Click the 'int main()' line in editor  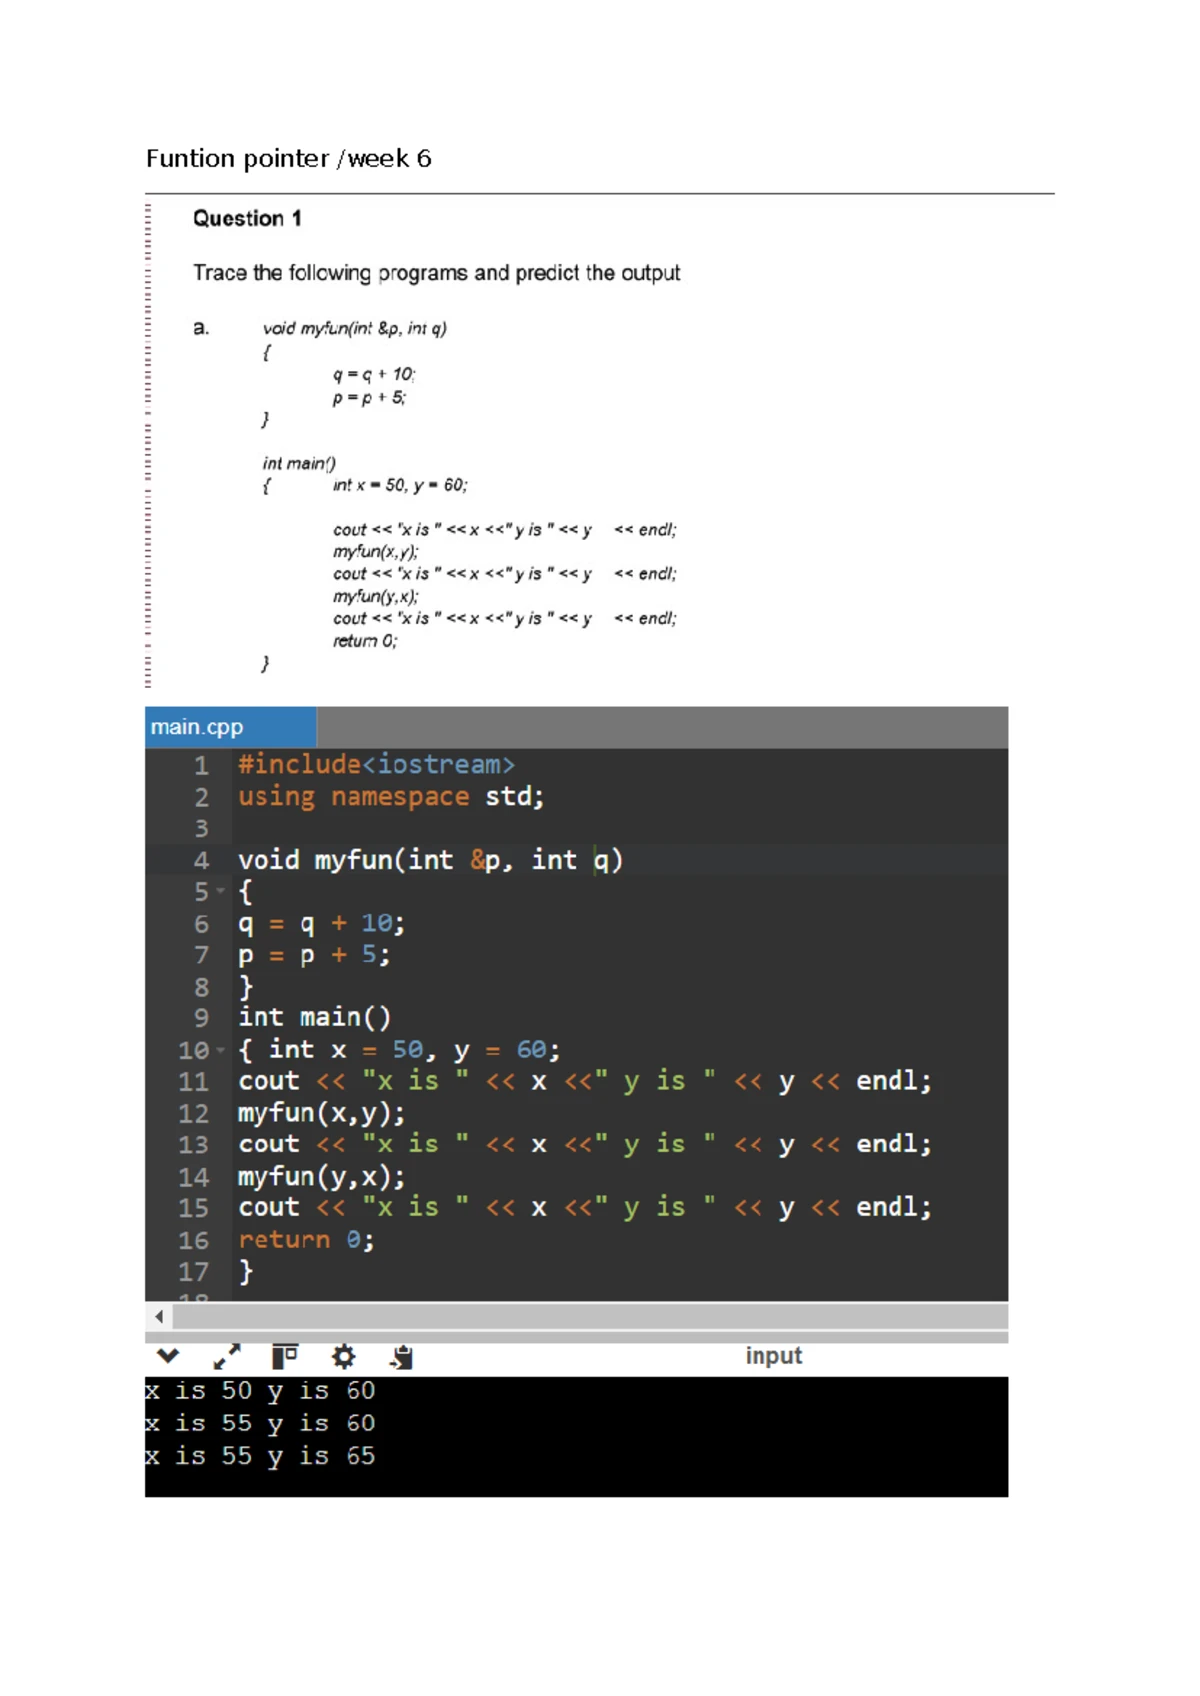(x=314, y=1018)
